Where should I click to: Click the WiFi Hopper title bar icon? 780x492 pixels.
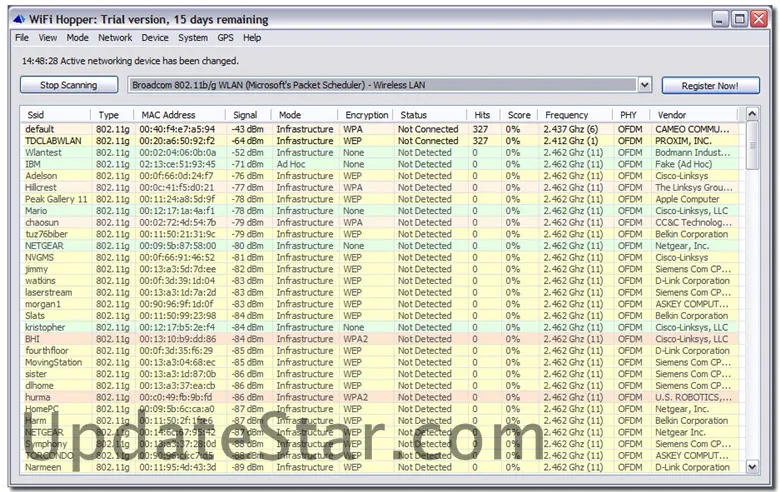[x=18, y=19]
